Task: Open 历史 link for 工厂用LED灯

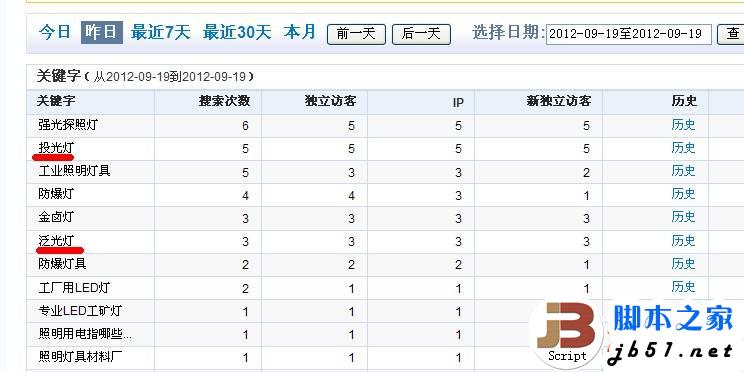Action: click(683, 287)
